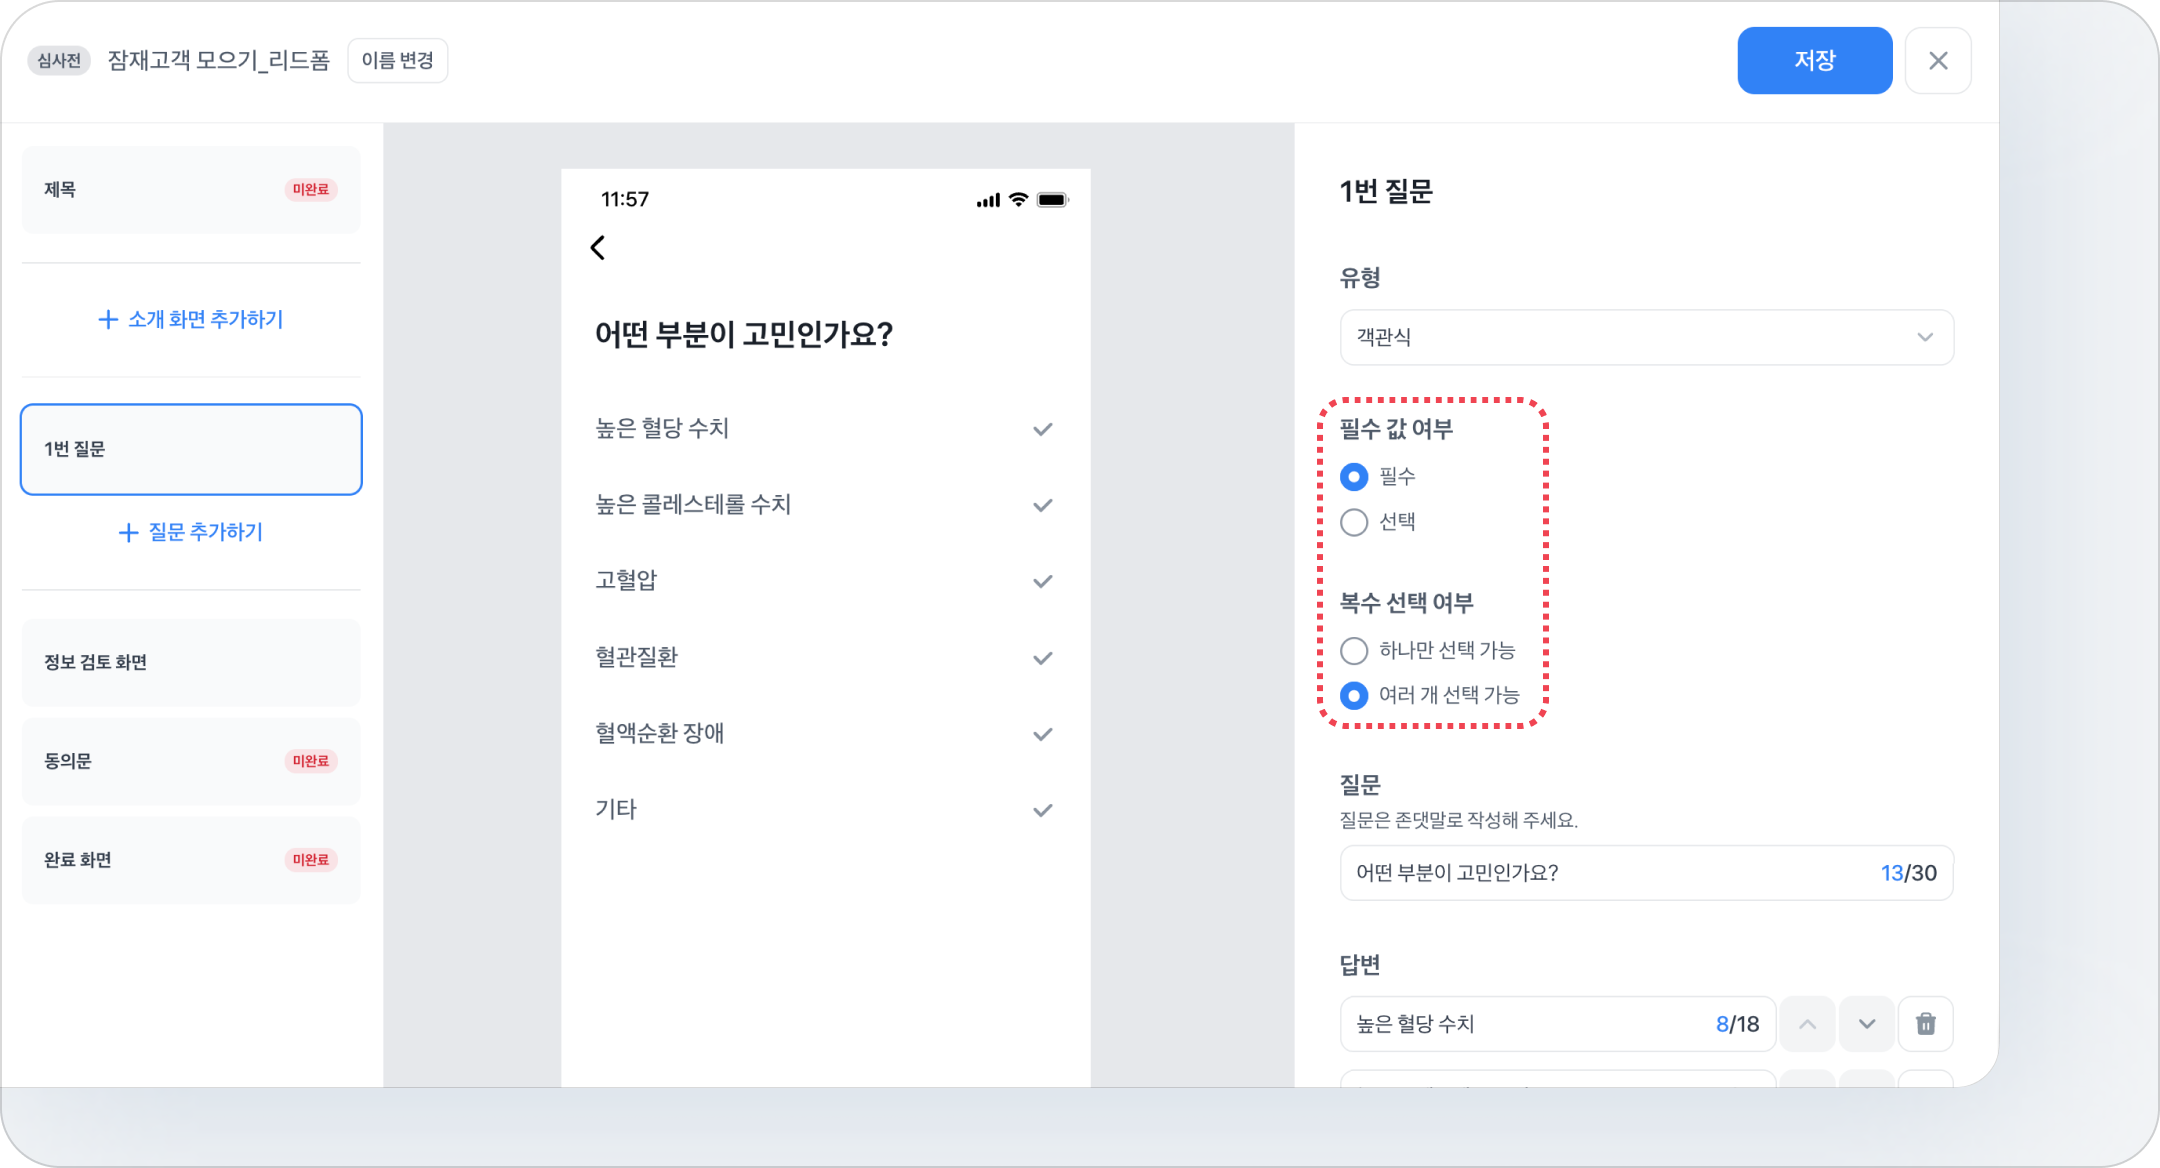
Task: Click the back arrow in the phone preview
Action: (x=598, y=248)
